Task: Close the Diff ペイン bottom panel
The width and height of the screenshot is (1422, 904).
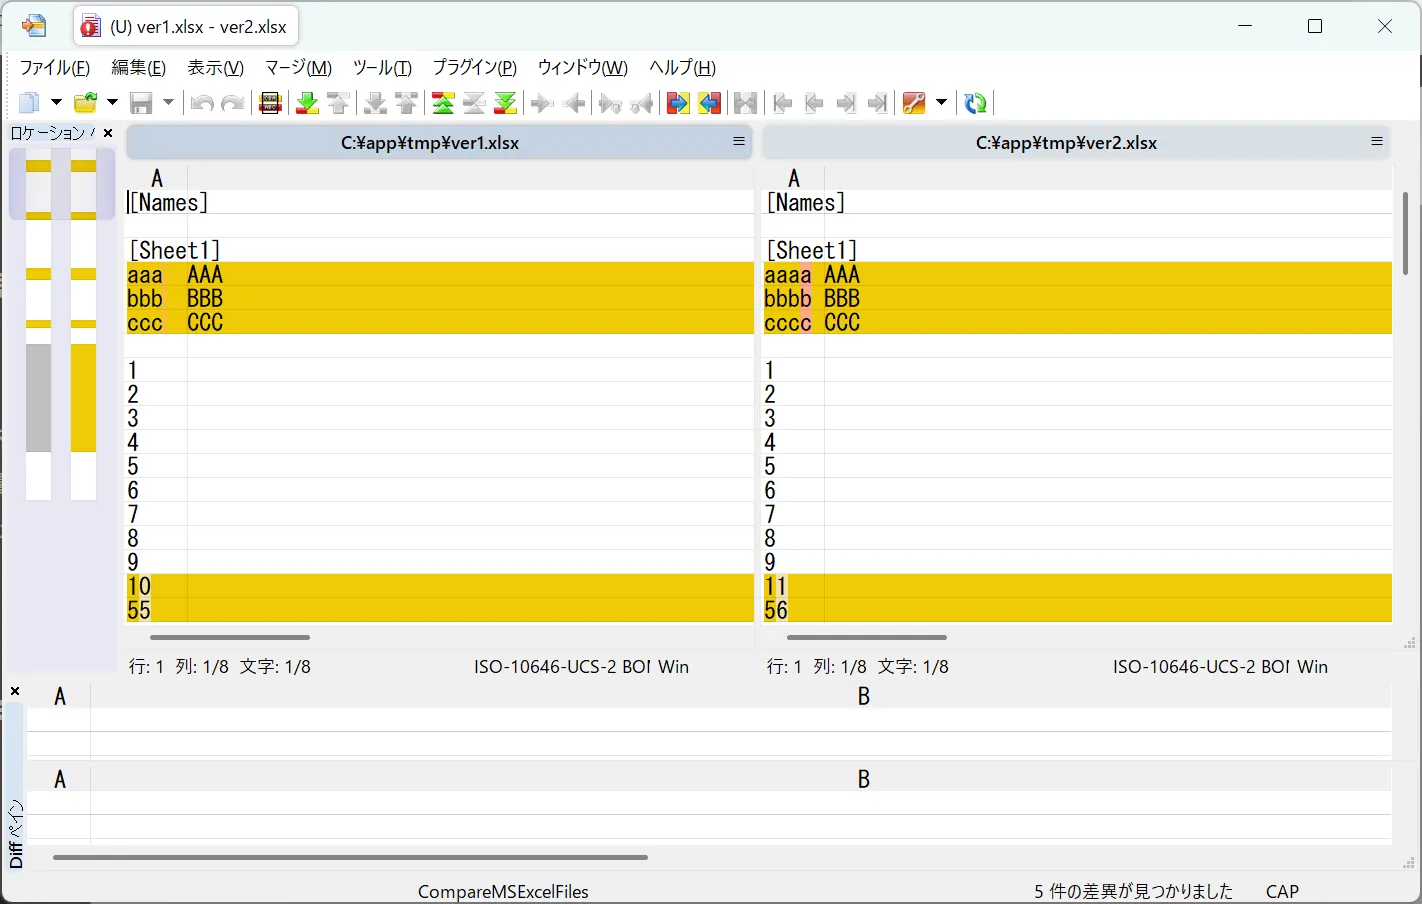Action: [15, 691]
